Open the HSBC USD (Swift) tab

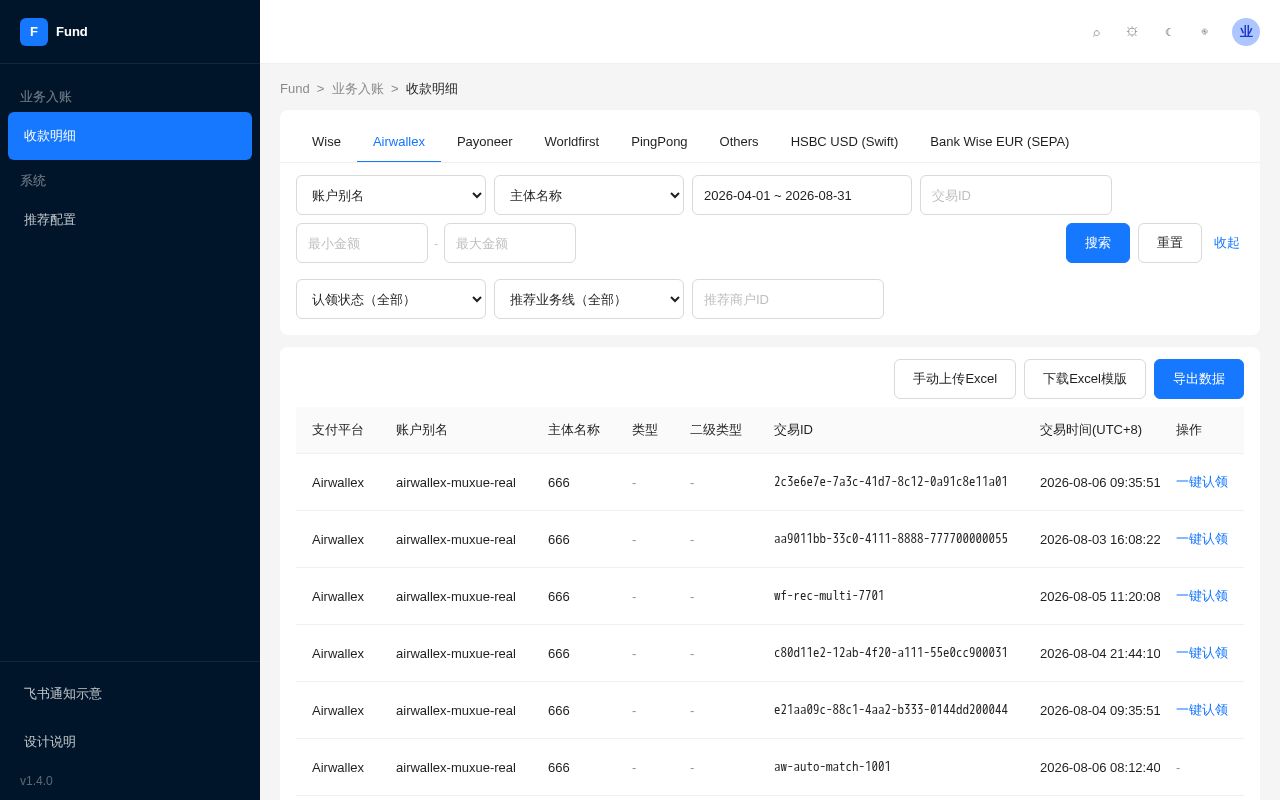(x=845, y=142)
